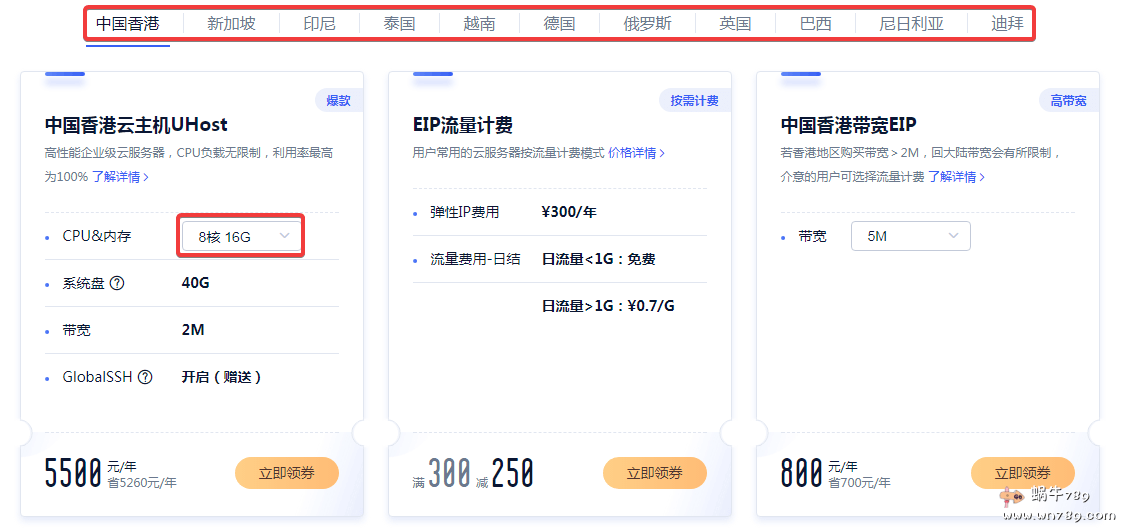
Task: Open the 带宽 5M dropdown
Action: [910, 236]
